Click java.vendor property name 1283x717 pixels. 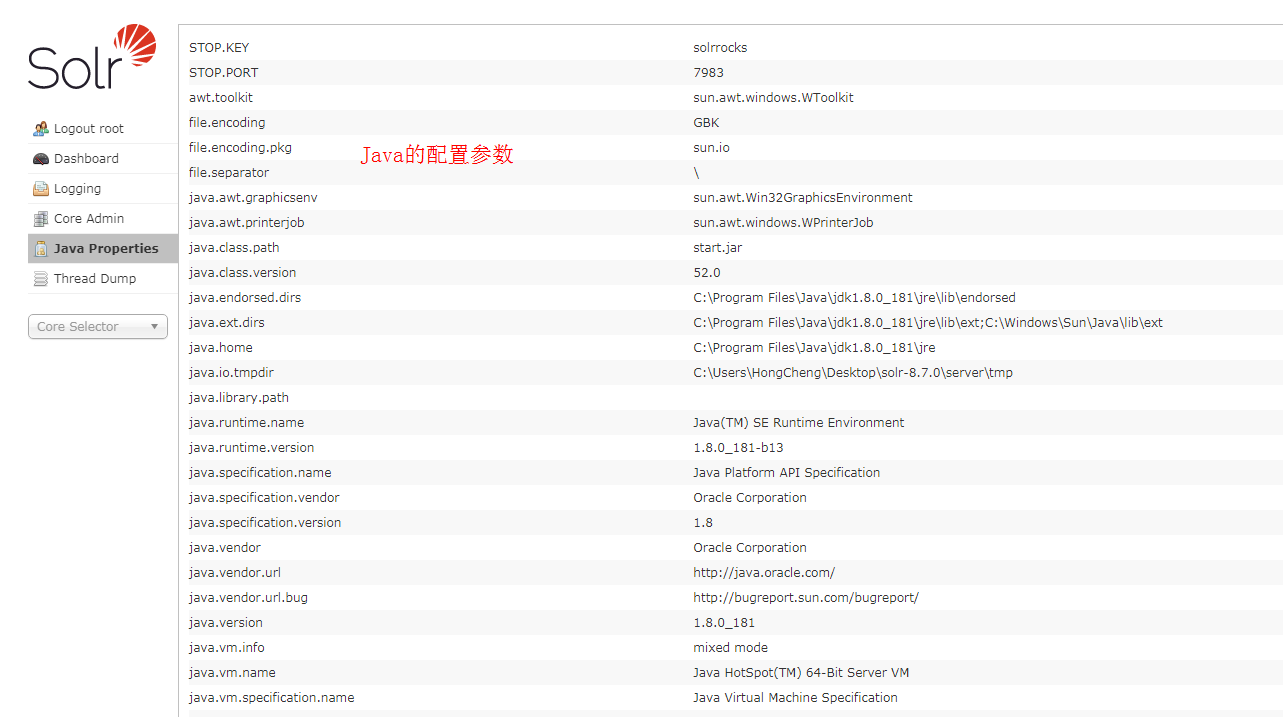225,547
